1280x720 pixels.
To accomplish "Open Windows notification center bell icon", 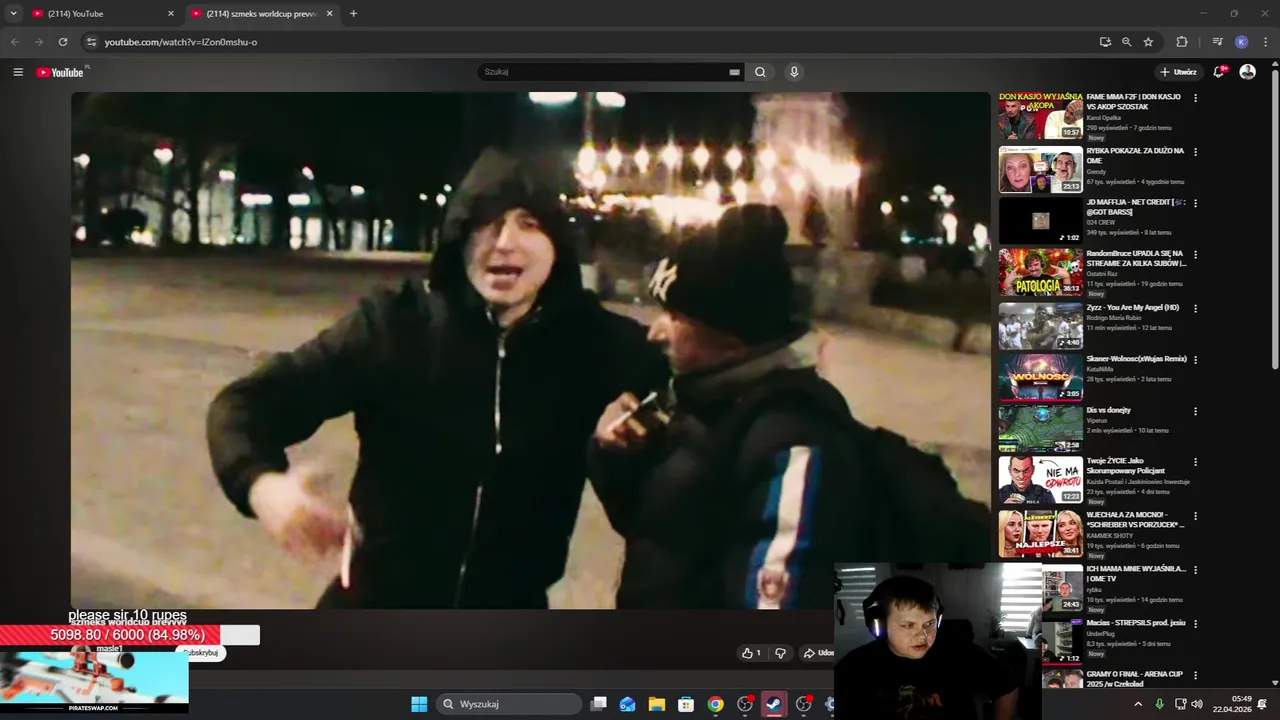I will 1263,704.
